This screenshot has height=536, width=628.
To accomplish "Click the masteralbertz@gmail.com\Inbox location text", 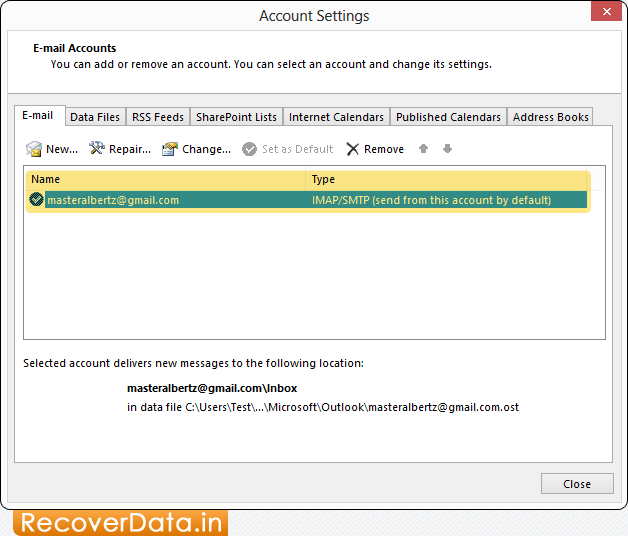I will [x=212, y=388].
